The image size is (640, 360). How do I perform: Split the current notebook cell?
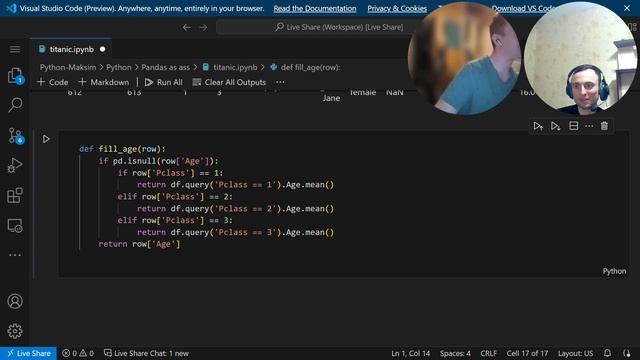coord(573,126)
